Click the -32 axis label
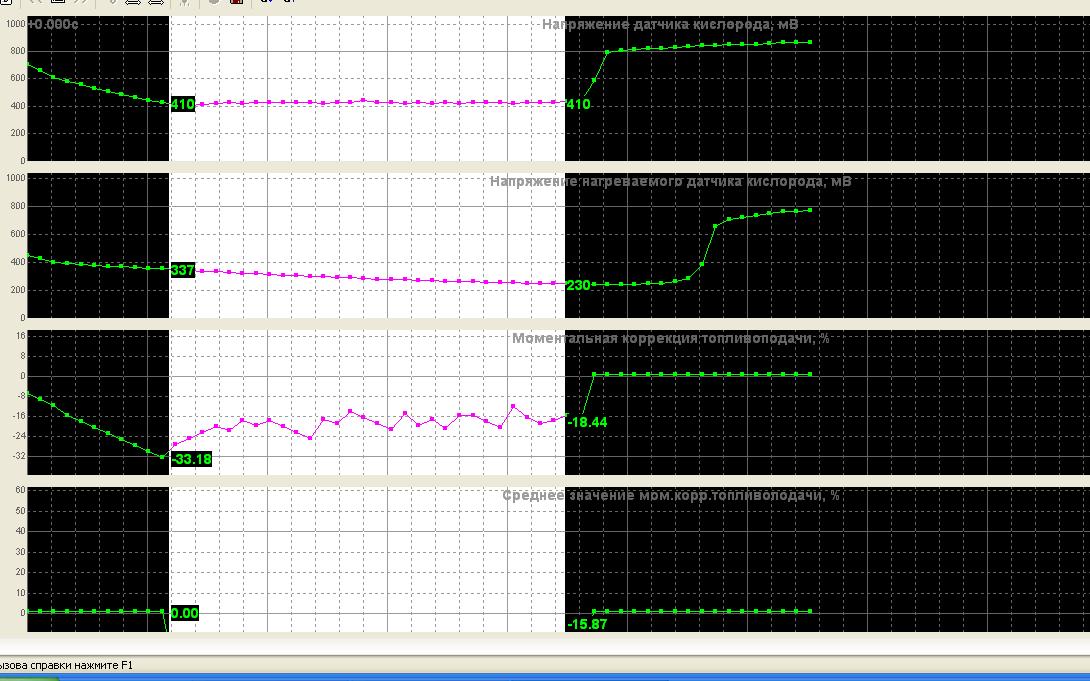Screen dimensions: 1090x681 point(18,457)
